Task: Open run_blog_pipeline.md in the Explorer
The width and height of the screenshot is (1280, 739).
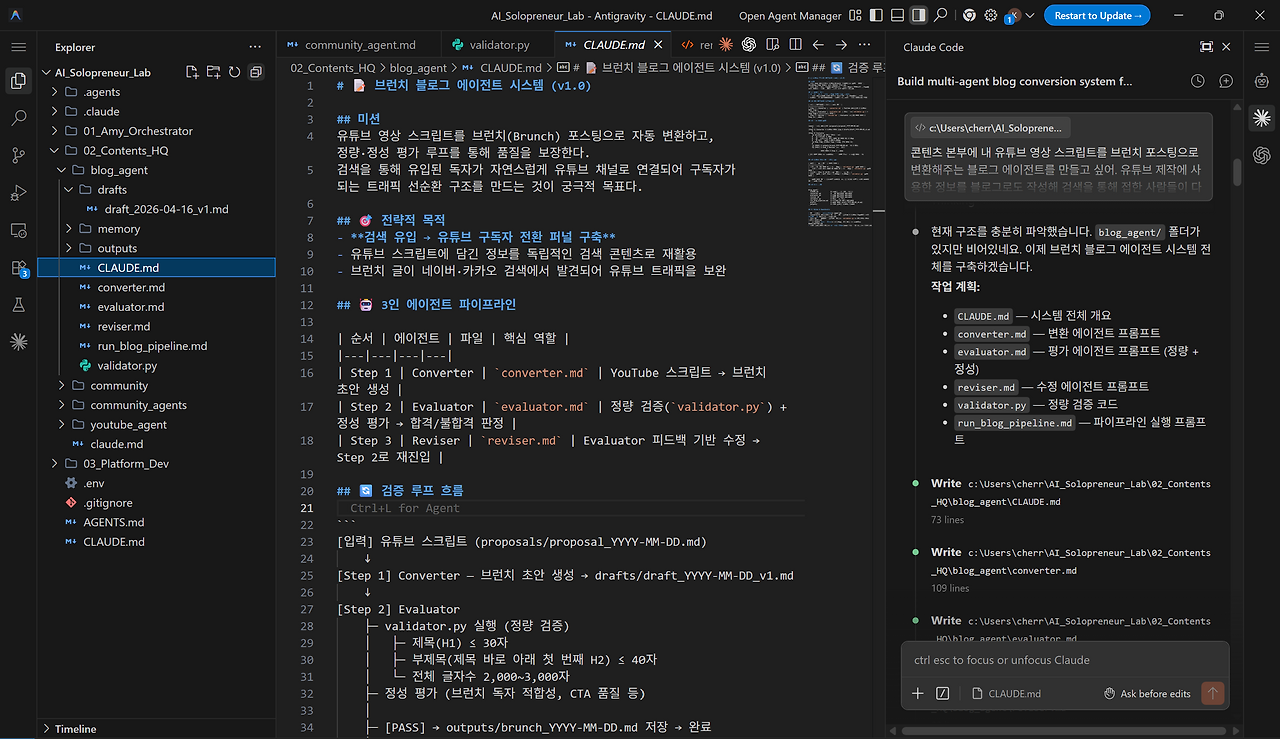Action: (x=156, y=346)
